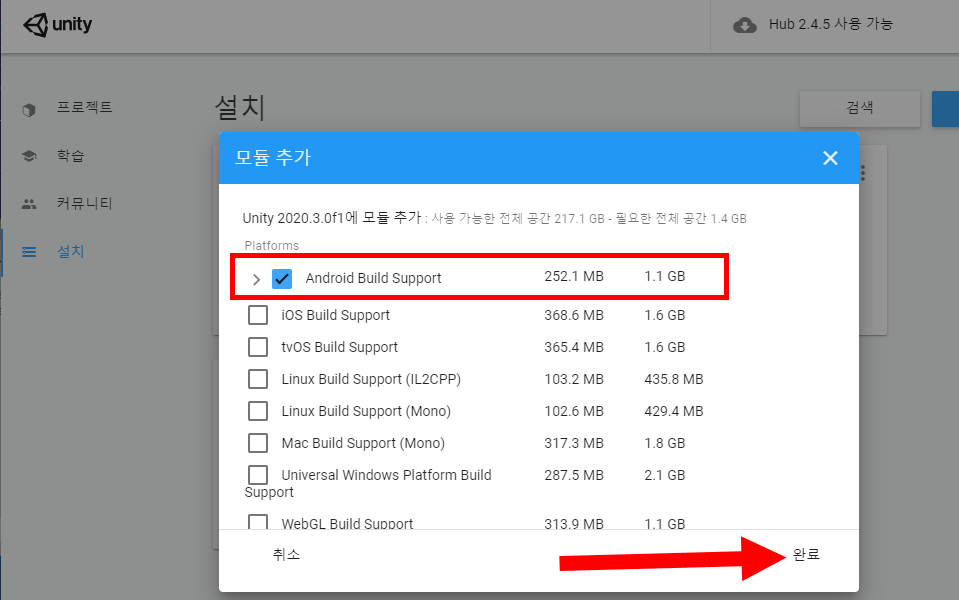This screenshot has width=959, height=600.
Task: Check tvOS Build Support checkbox
Action: (258, 347)
